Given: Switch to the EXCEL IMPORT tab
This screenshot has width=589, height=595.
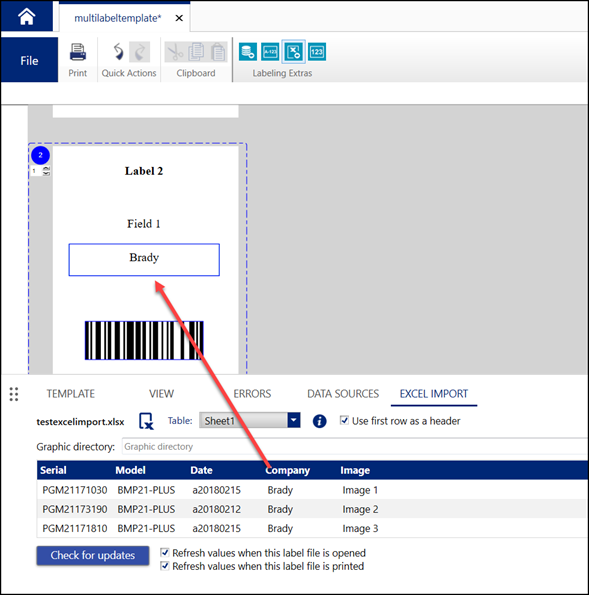Looking at the screenshot, I should click(x=434, y=394).
